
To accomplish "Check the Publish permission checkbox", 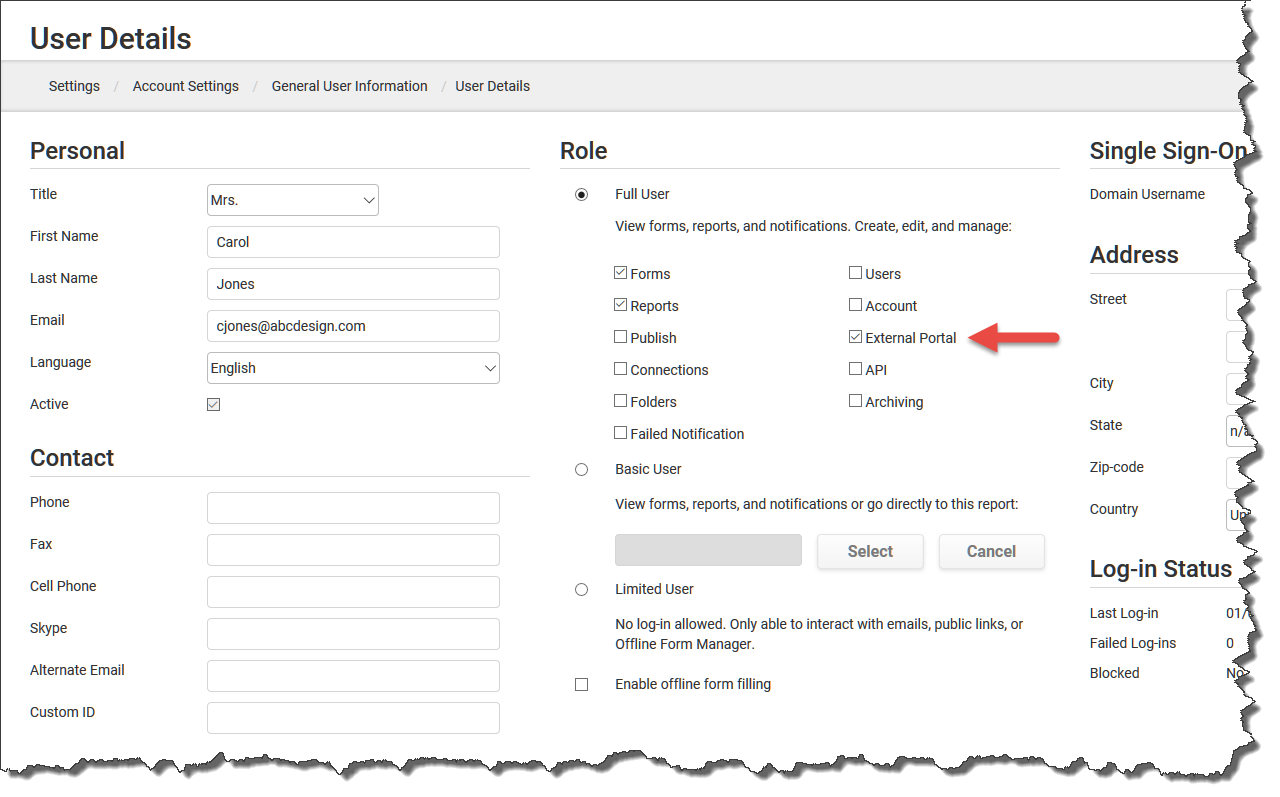I will click(x=621, y=337).
